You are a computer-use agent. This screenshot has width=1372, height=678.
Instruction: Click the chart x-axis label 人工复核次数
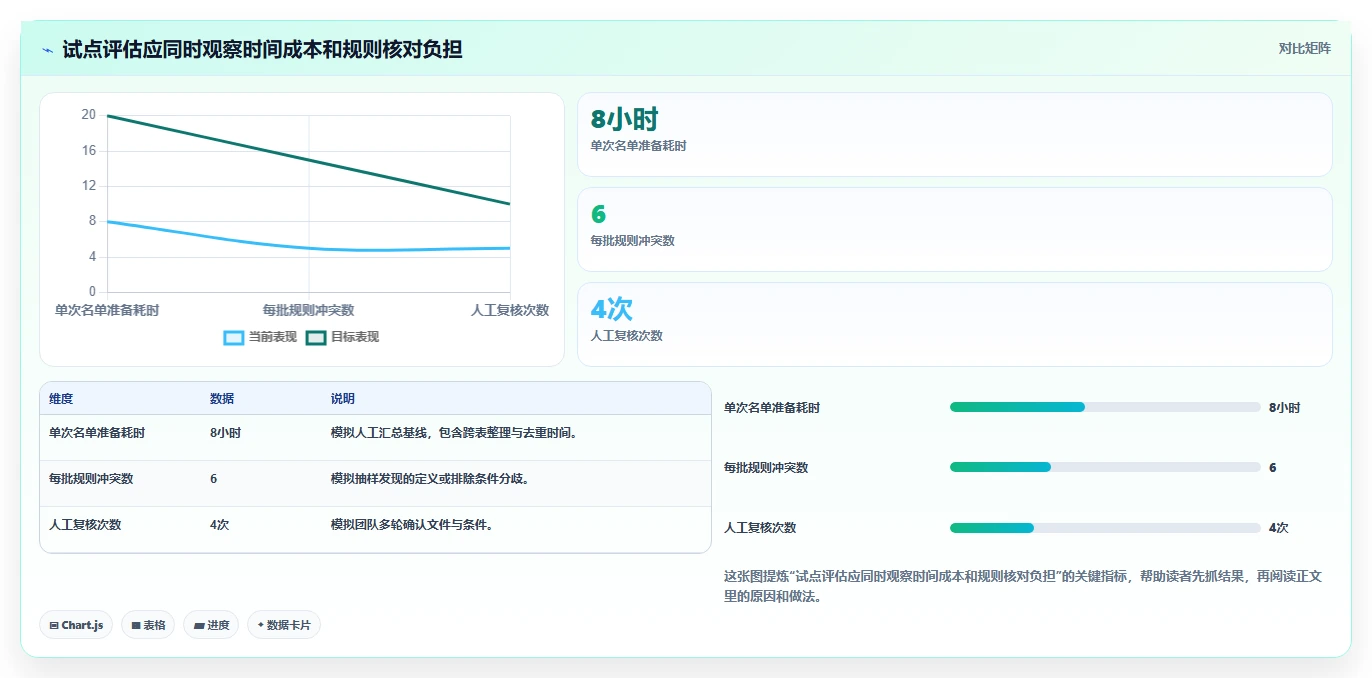510,311
